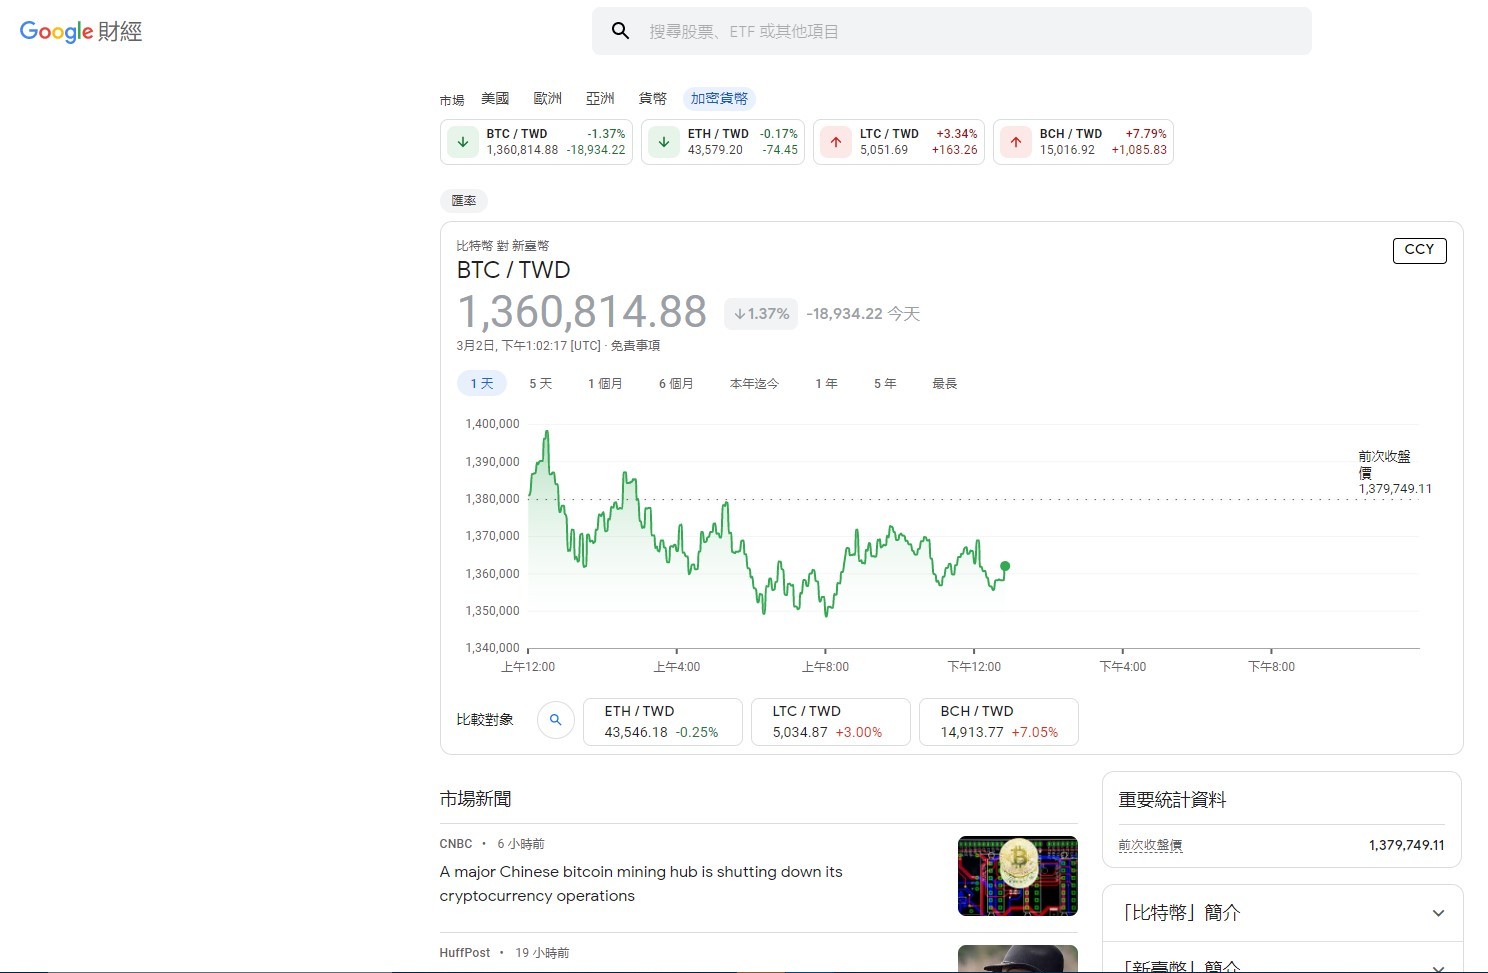
Task: Show the 1 天 chart range
Action: pyautogui.click(x=482, y=383)
